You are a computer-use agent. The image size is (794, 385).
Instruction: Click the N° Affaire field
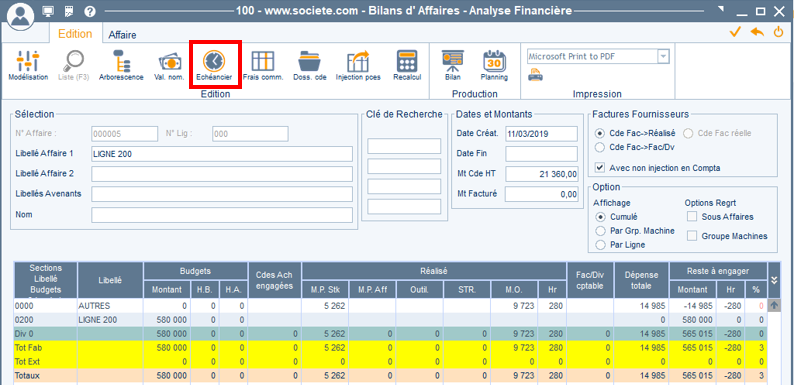125,134
